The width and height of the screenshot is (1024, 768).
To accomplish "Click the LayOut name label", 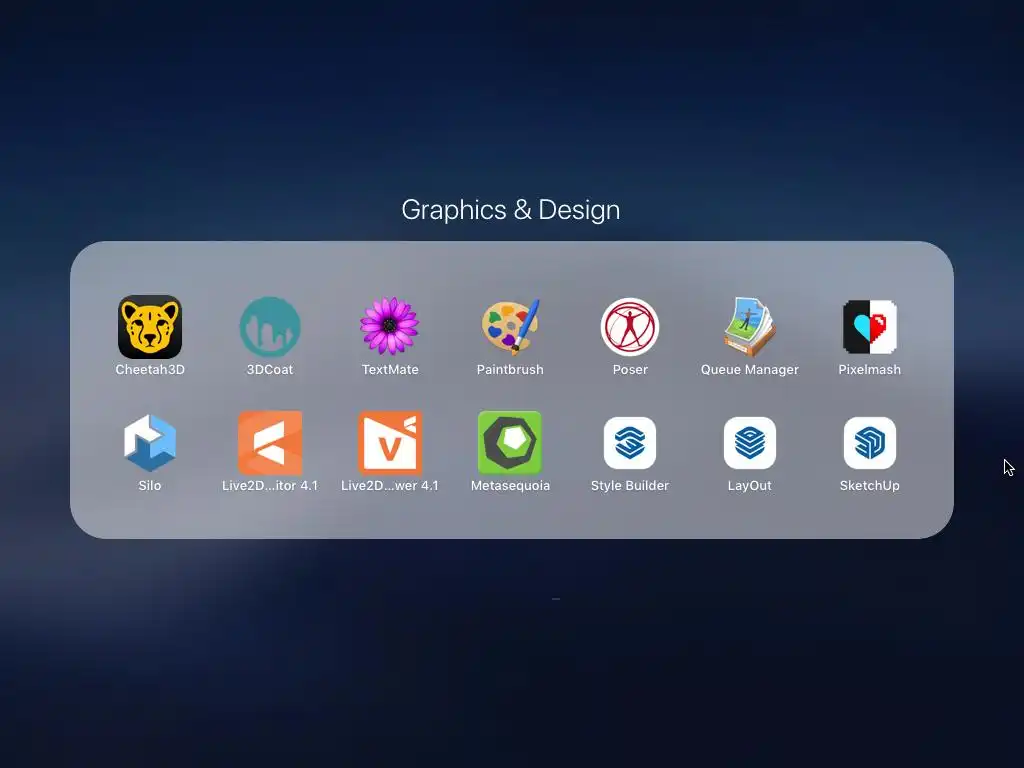I will (750, 486).
